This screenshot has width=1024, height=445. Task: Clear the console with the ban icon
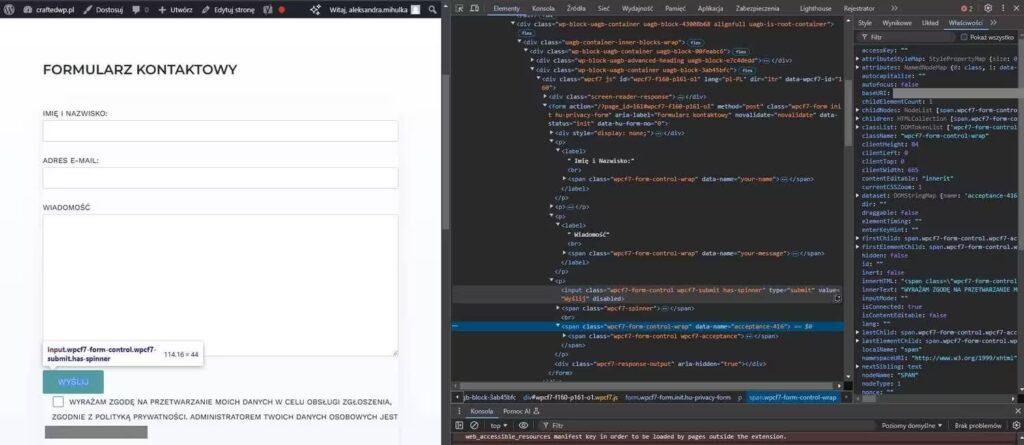coord(474,425)
